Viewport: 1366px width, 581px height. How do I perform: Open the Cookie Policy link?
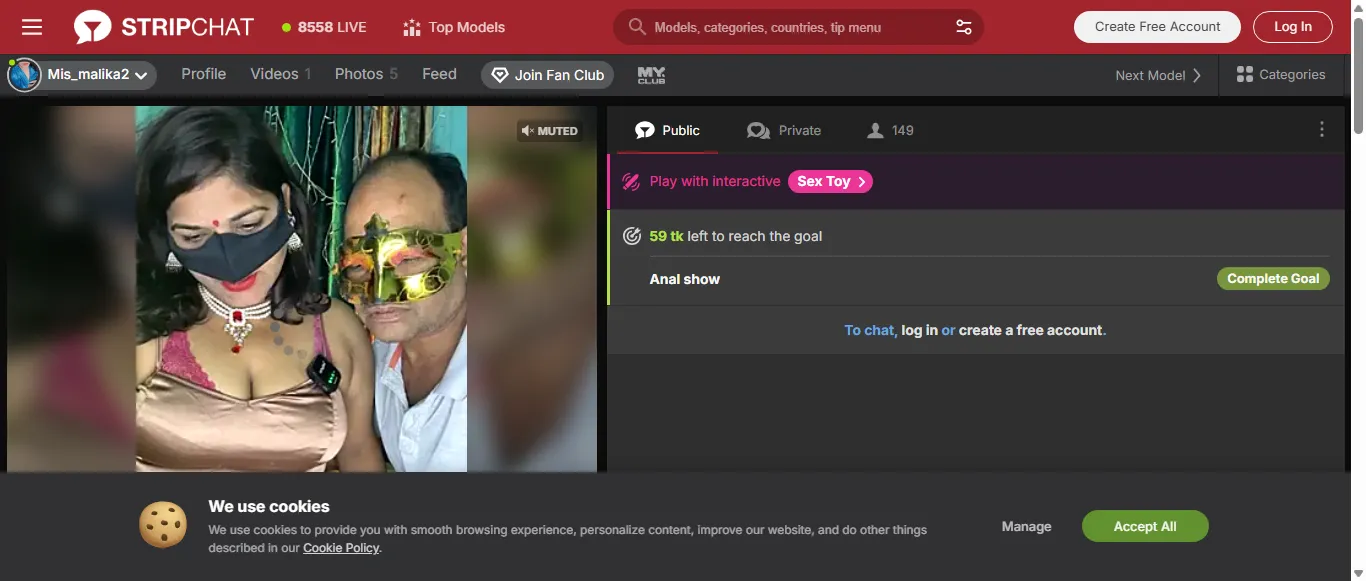340,548
